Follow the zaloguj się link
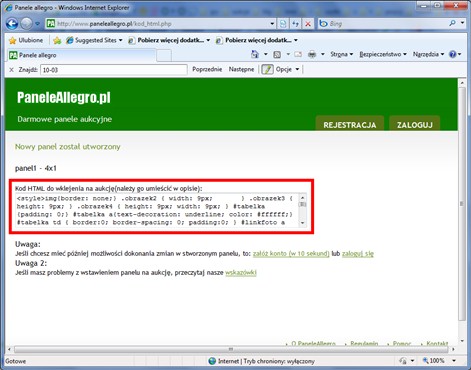Image resolution: width=471 pixels, height=370 pixels. coord(358,254)
